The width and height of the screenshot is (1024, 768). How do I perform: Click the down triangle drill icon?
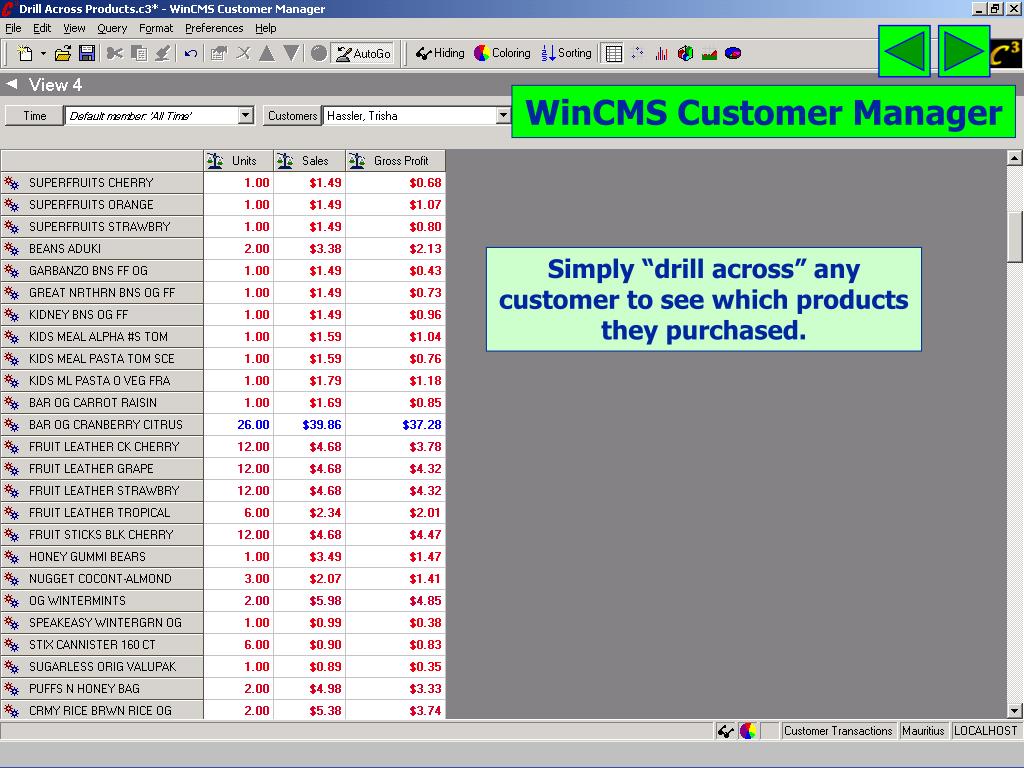(x=291, y=54)
